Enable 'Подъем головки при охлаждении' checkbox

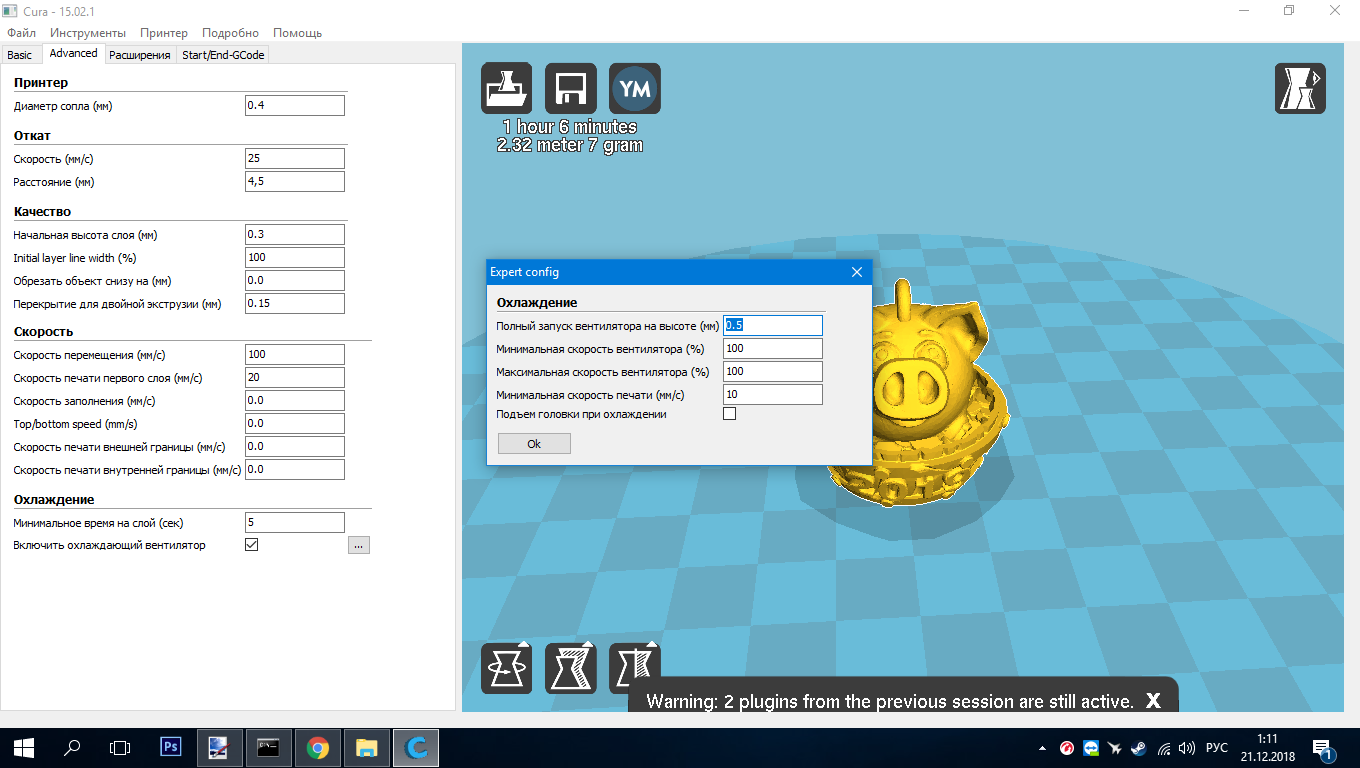click(x=730, y=414)
